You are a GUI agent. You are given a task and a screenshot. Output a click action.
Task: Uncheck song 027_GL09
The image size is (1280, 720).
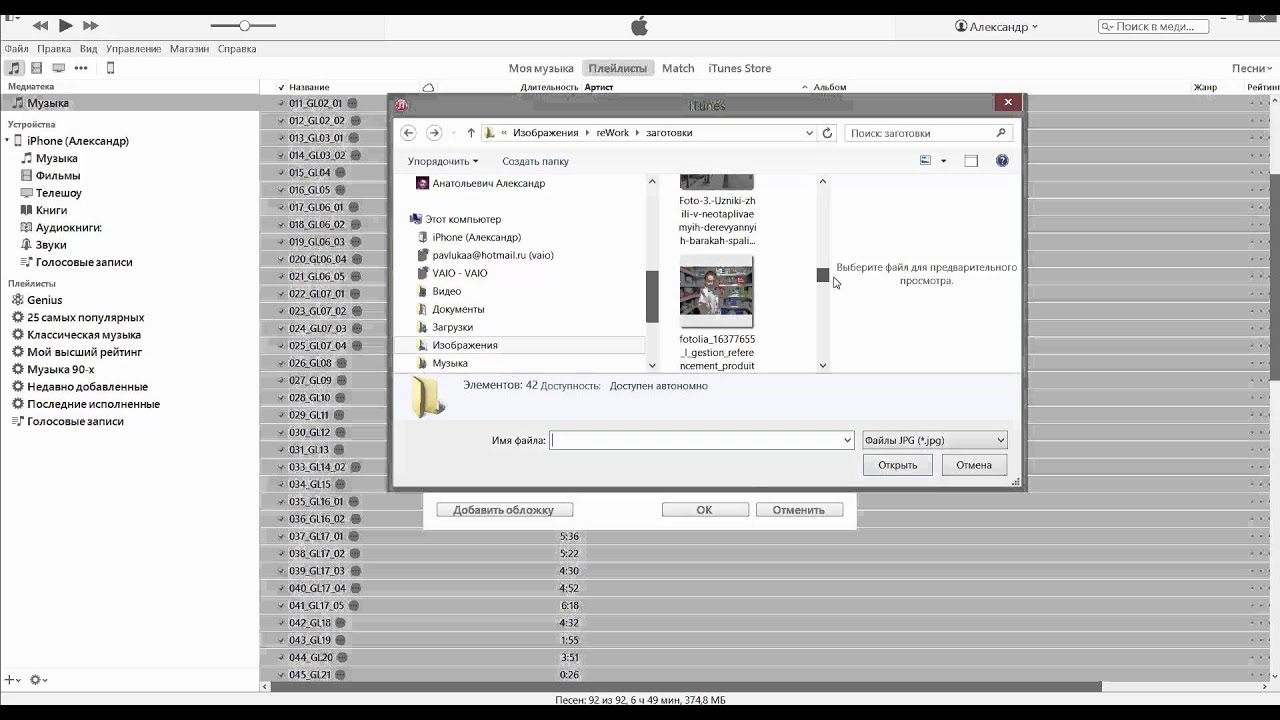point(282,381)
